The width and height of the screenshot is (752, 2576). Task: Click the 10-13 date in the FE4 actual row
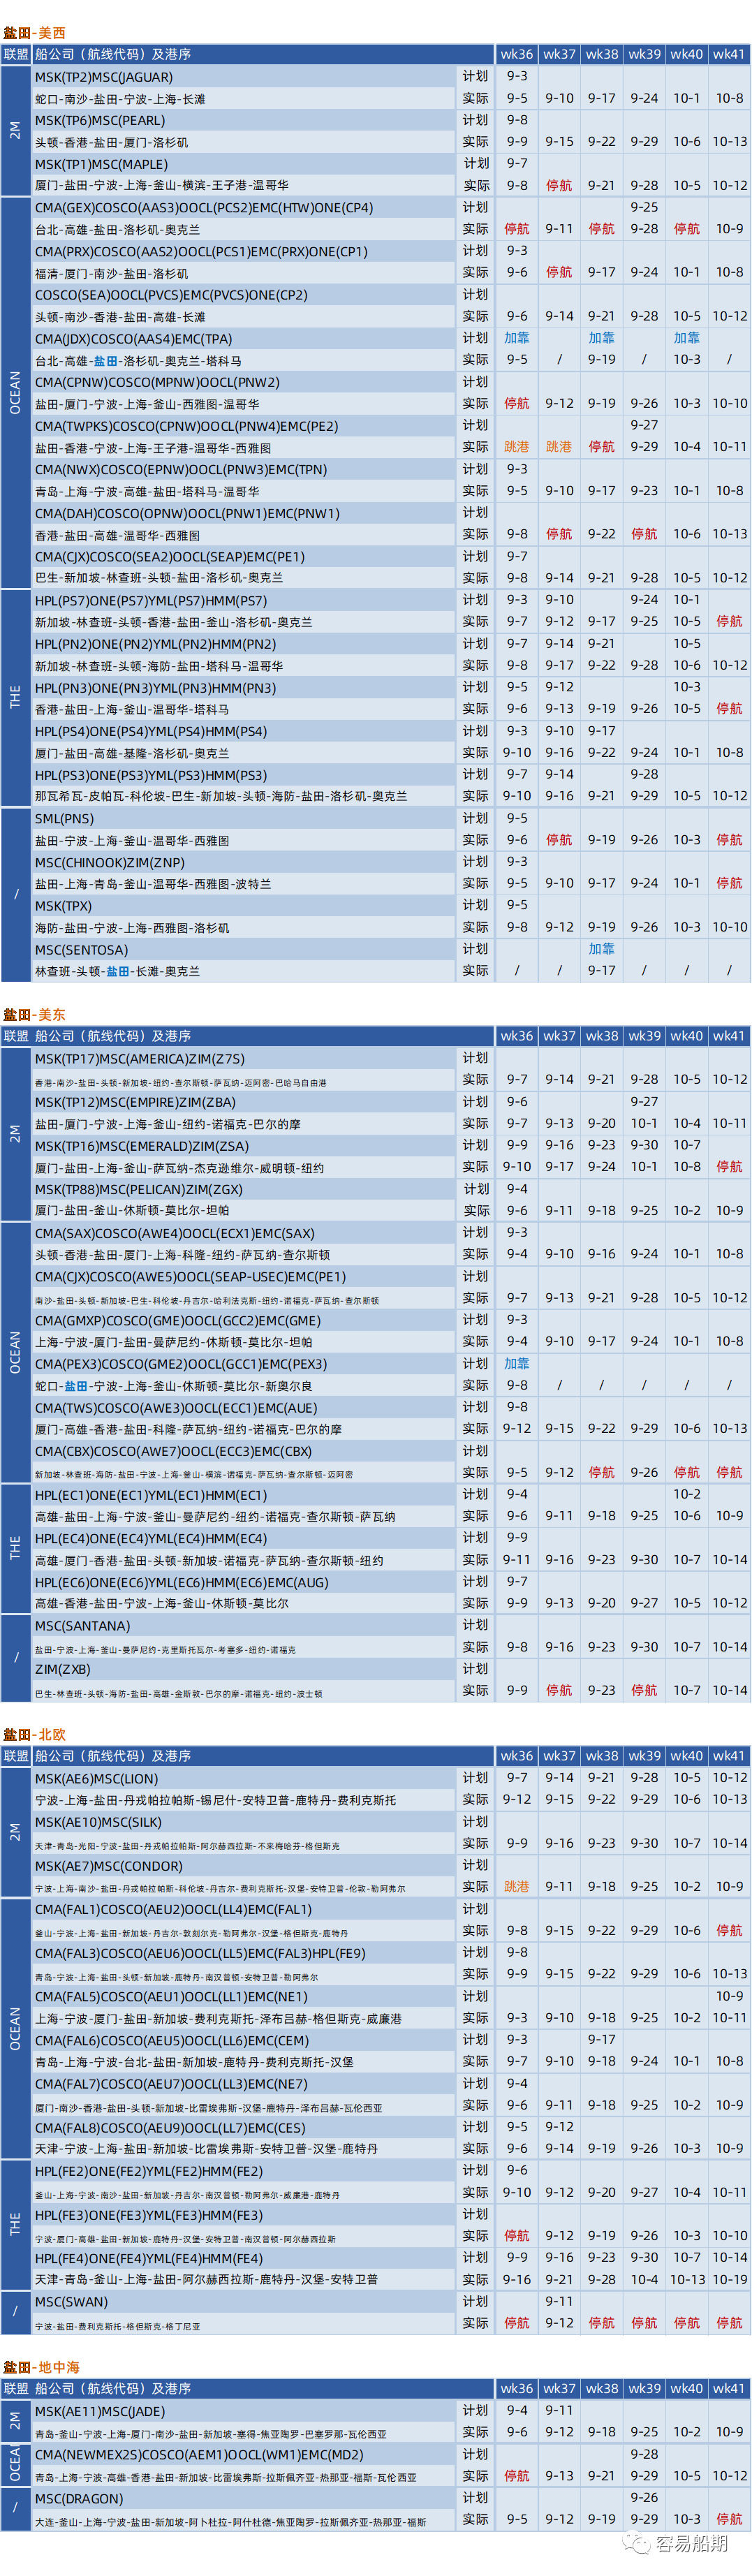(687, 2280)
